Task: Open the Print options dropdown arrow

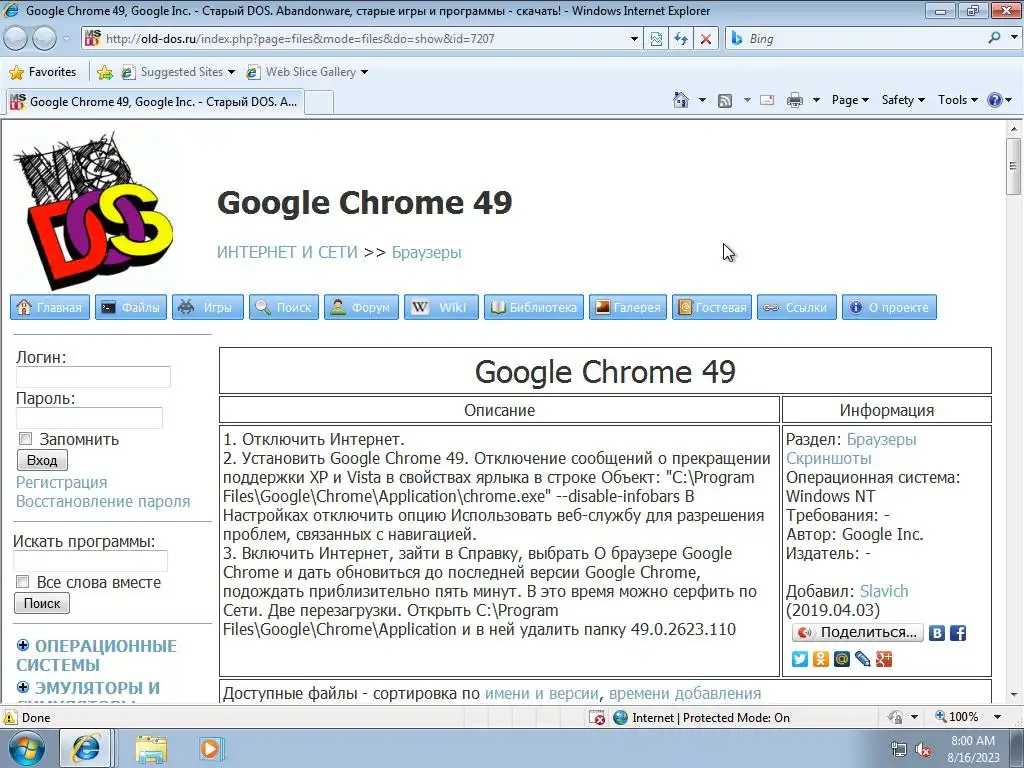Action: (x=816, y=100)
